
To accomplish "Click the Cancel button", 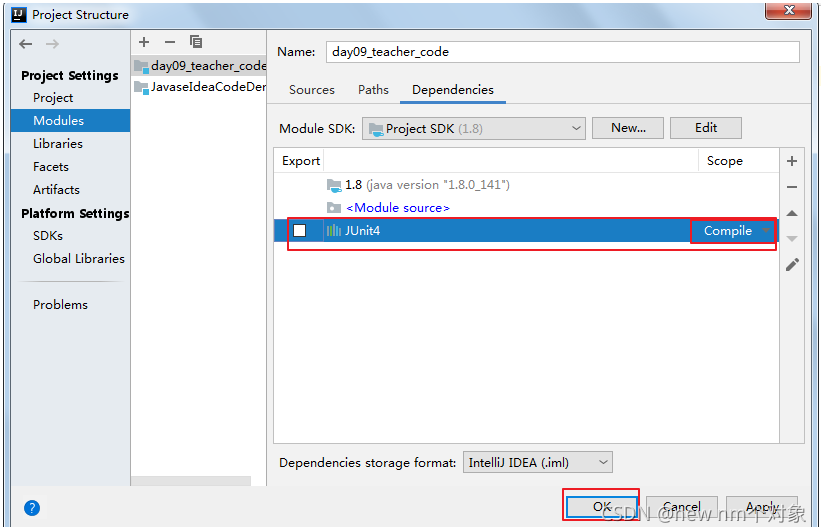I will 682,506.
